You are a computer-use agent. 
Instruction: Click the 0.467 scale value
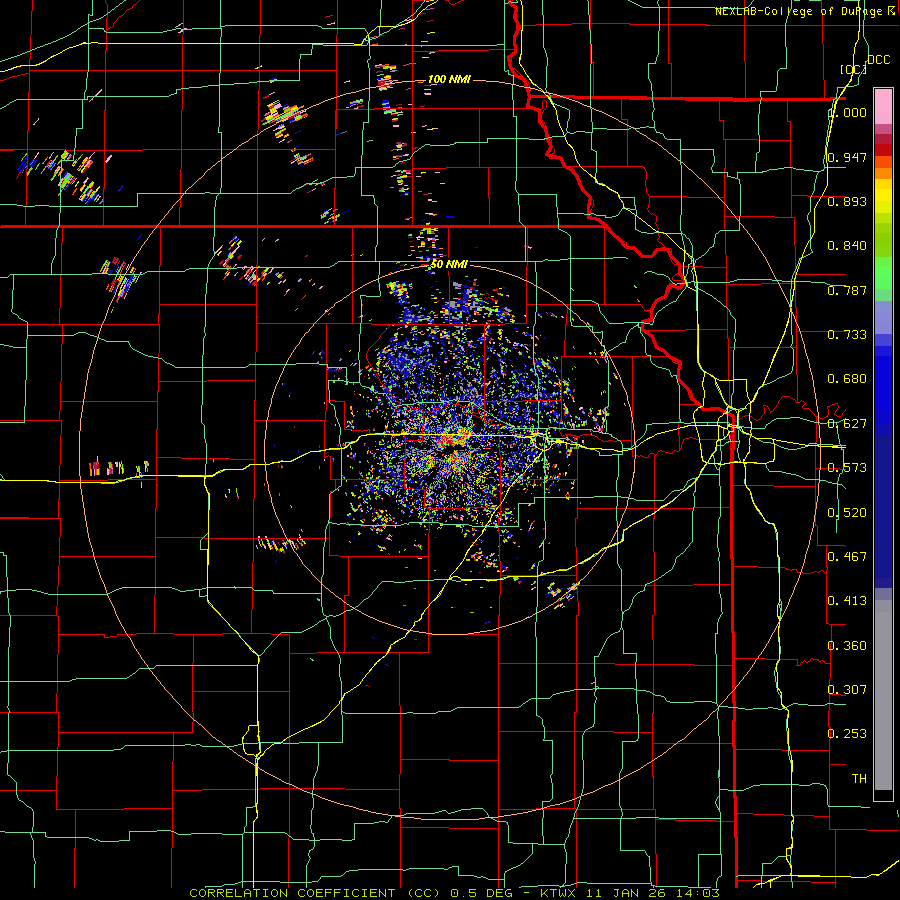pyautogui.click(x=847, y=557)
